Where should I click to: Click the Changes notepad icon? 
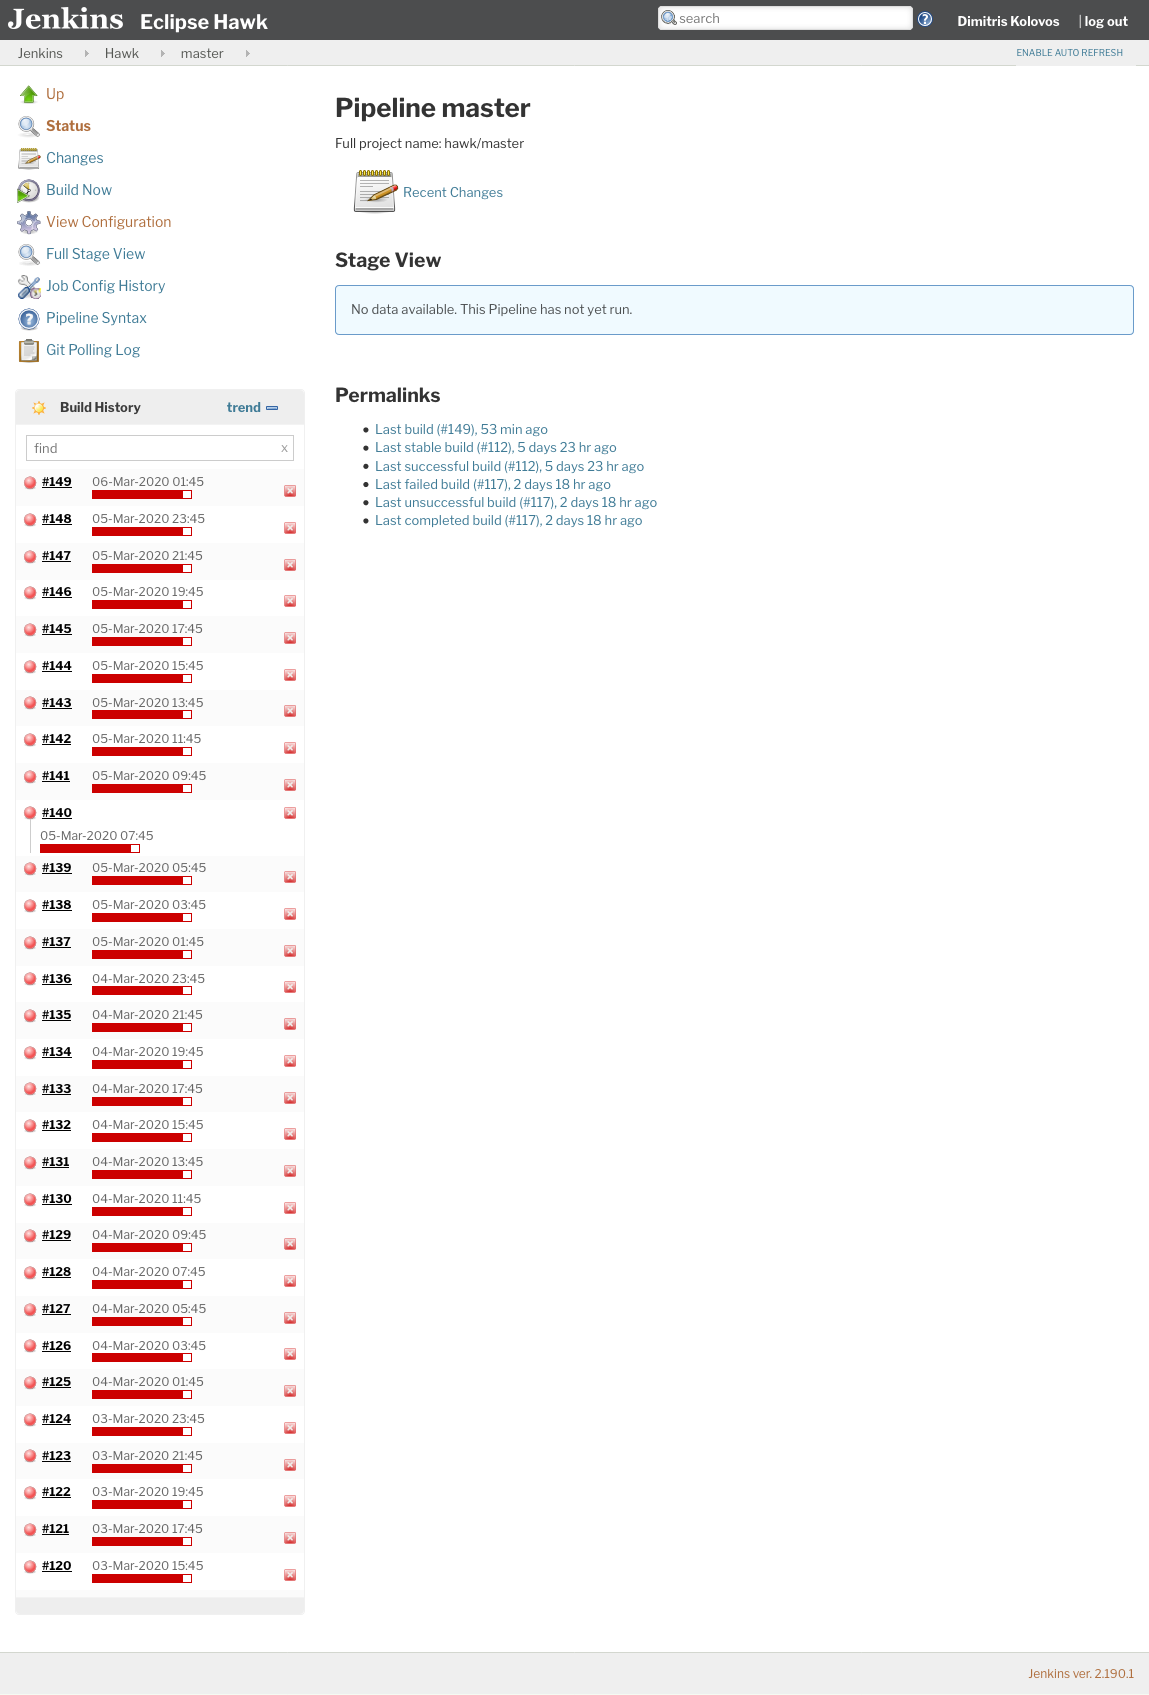(29, 158)
